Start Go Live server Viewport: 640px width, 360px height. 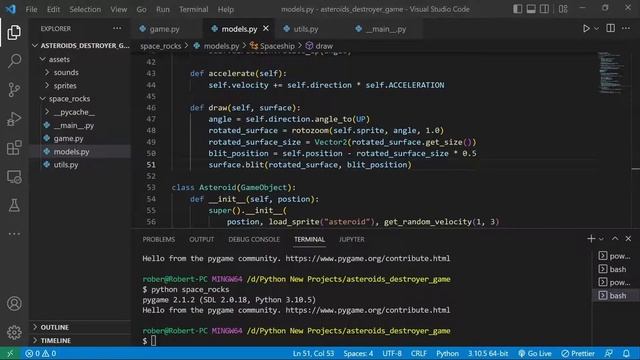(x=535, y=353)
